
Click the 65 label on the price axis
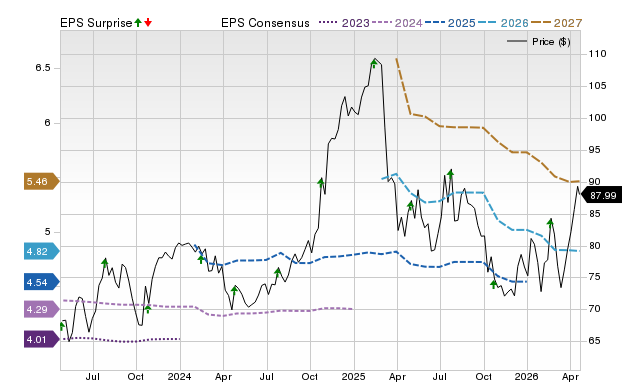click(594, 341)
